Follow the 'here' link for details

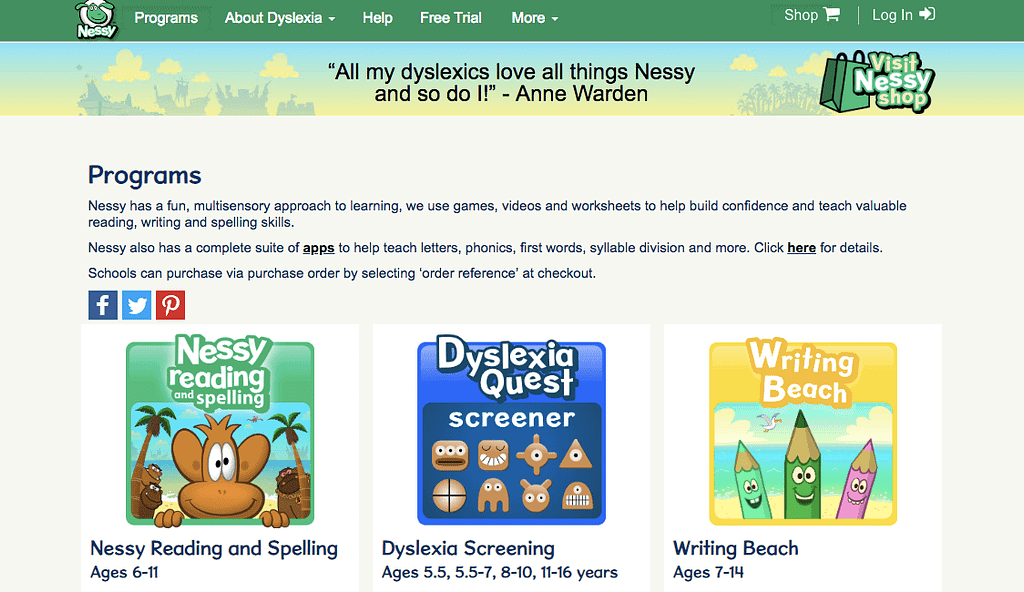click(801, 248)
